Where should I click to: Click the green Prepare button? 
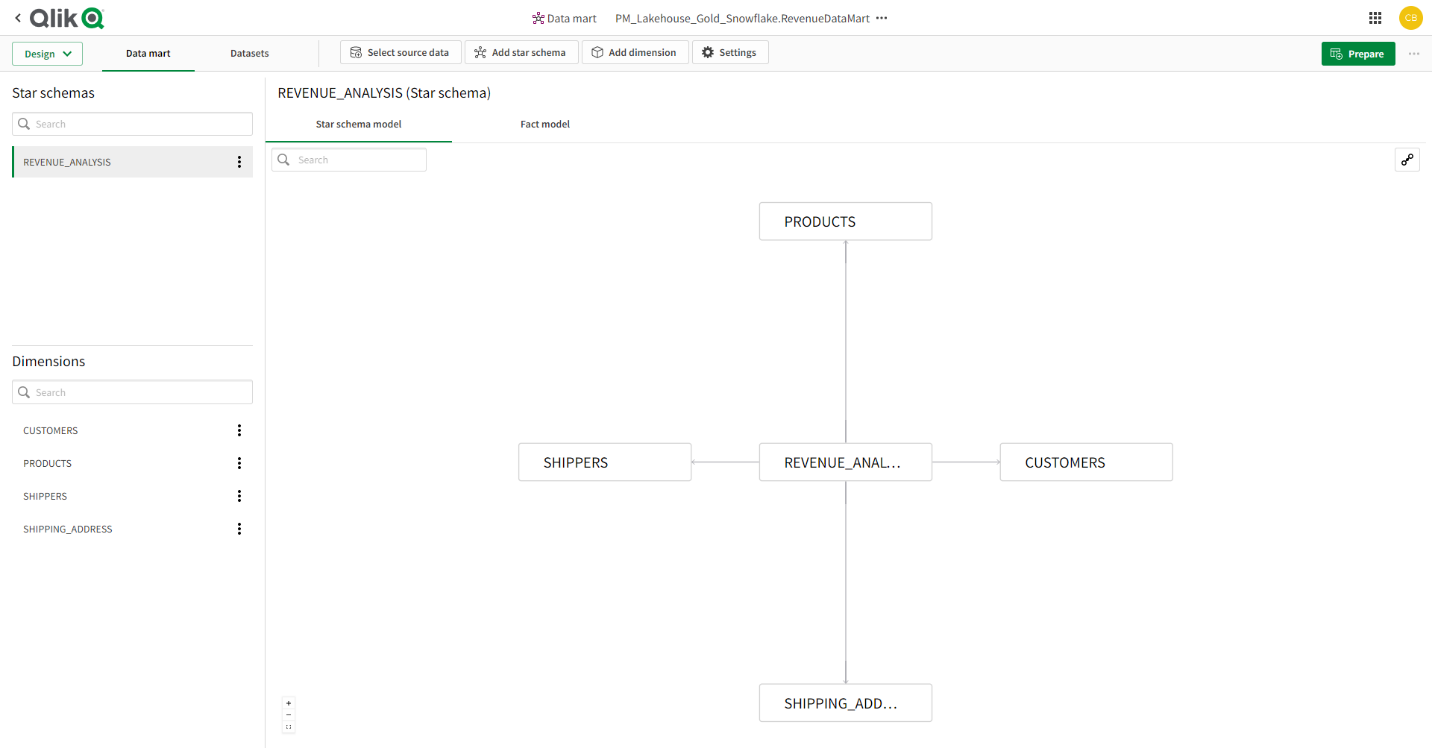(1357, 52)
